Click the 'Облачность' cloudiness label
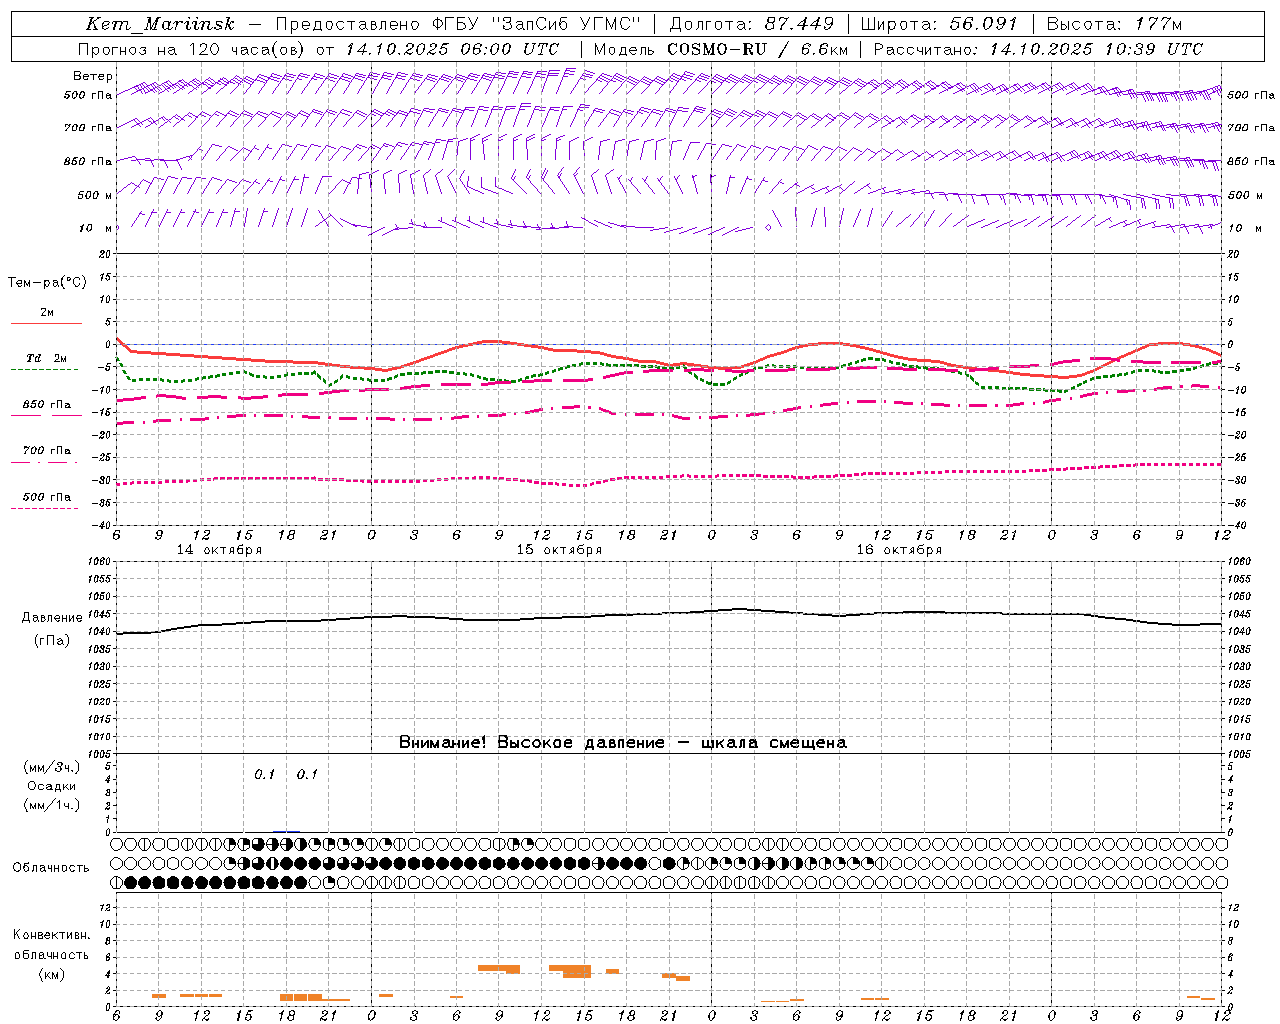Image resolution: width=1280 pixels, height=1024 pixels. 51,867
